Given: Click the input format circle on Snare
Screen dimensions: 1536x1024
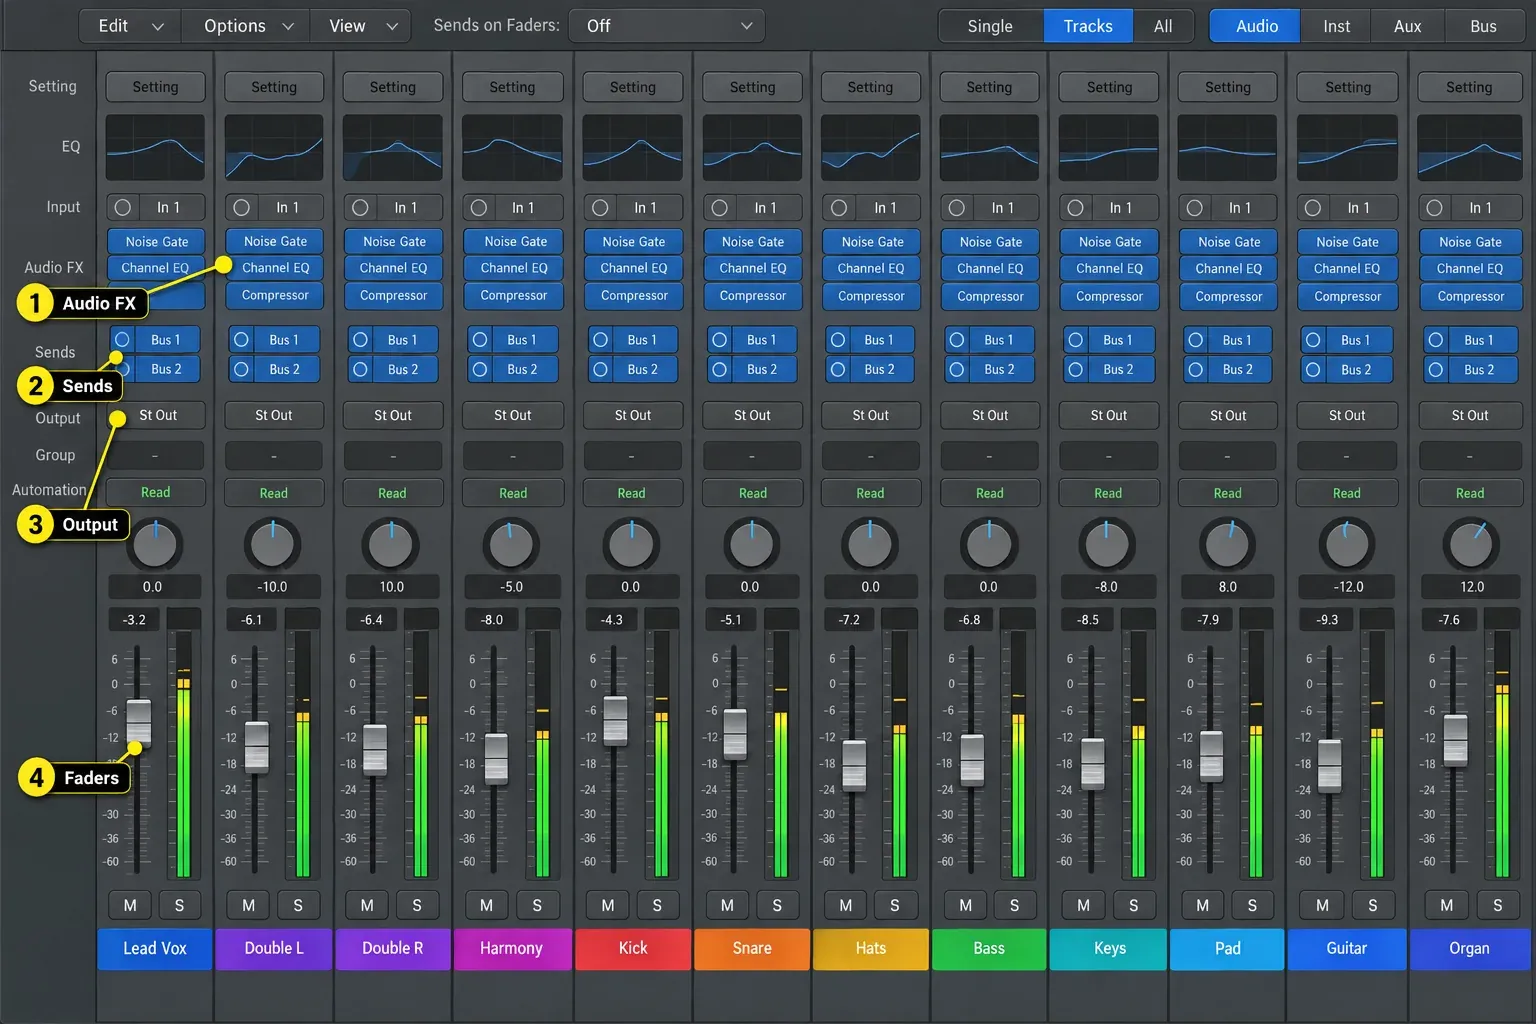Looking at the screenshot, I should (719, 208).
